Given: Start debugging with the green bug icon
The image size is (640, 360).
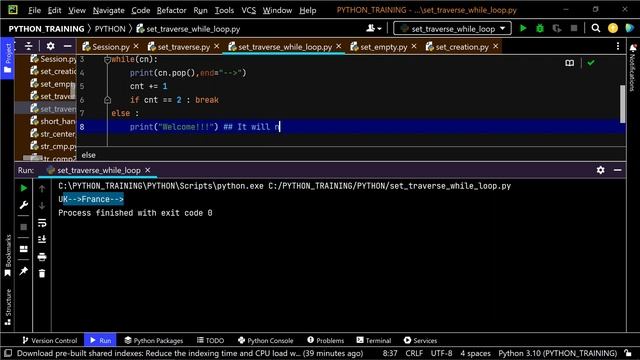Looking at the screenshot, I should pos(540,28).
